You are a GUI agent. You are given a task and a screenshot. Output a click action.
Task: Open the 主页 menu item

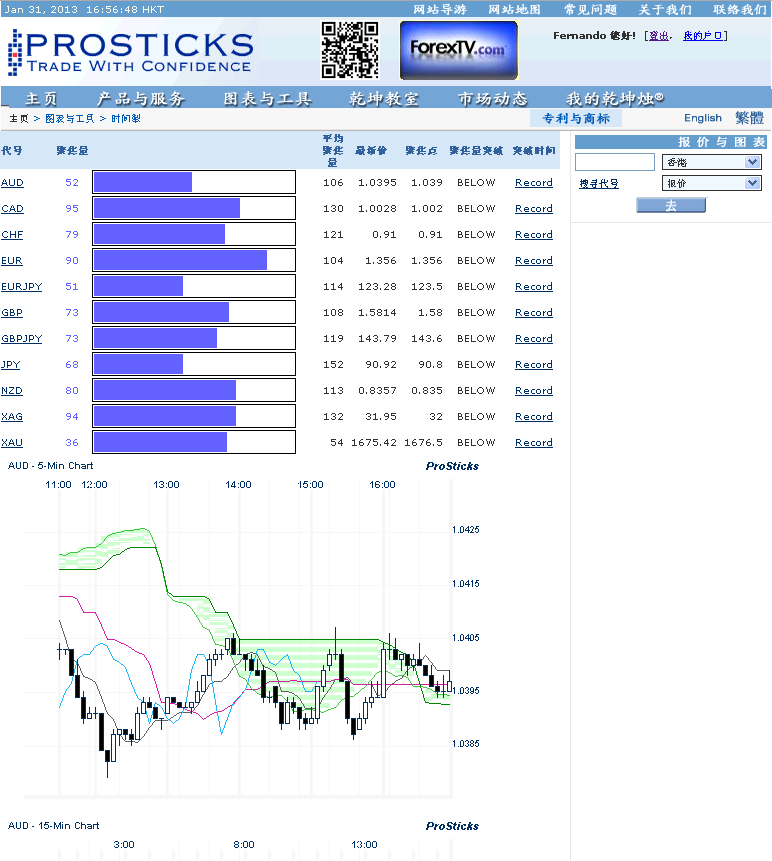click(41, 99)
